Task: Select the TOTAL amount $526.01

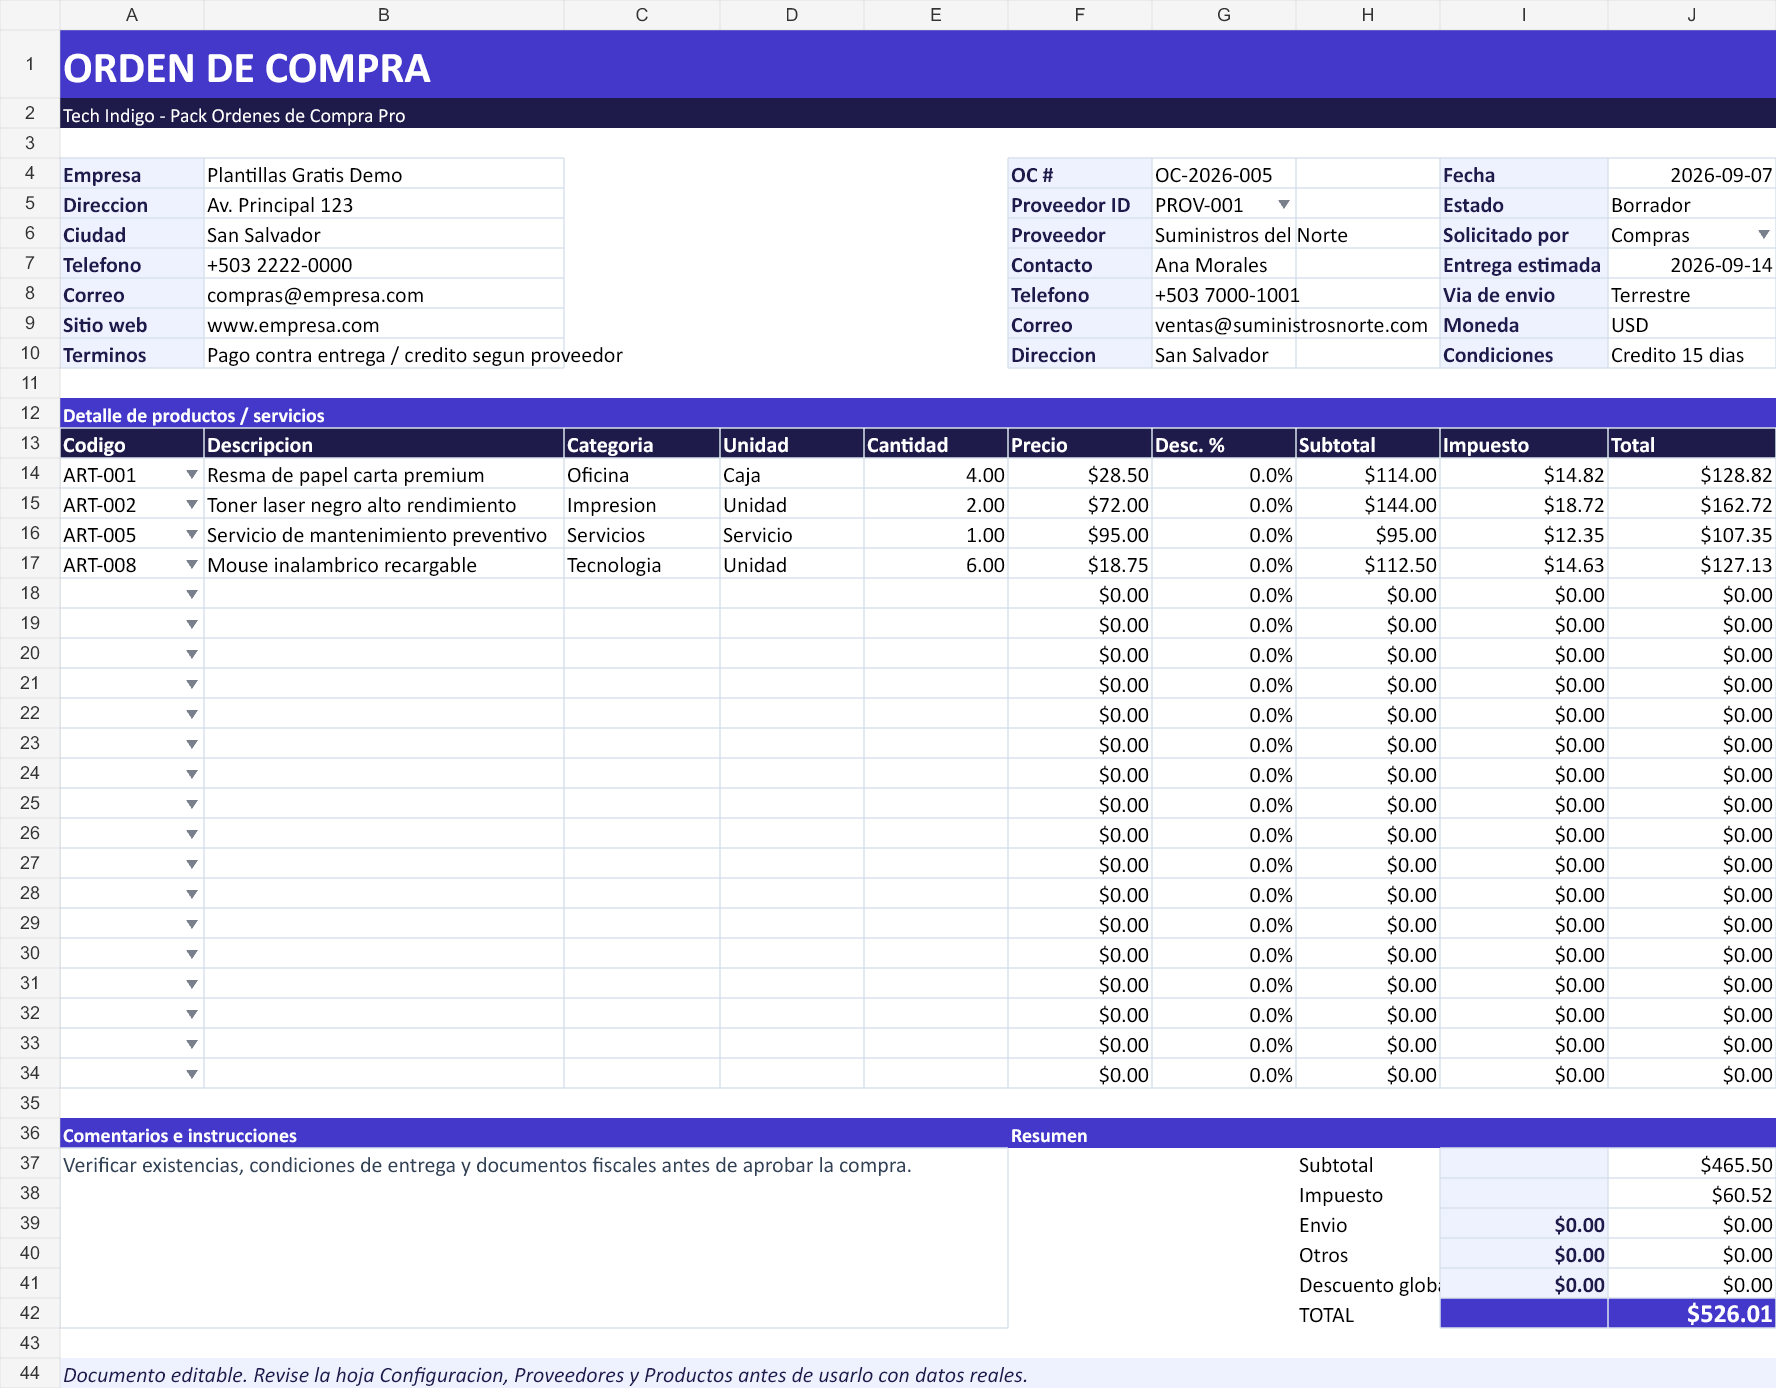Action: [1692, 1313]
